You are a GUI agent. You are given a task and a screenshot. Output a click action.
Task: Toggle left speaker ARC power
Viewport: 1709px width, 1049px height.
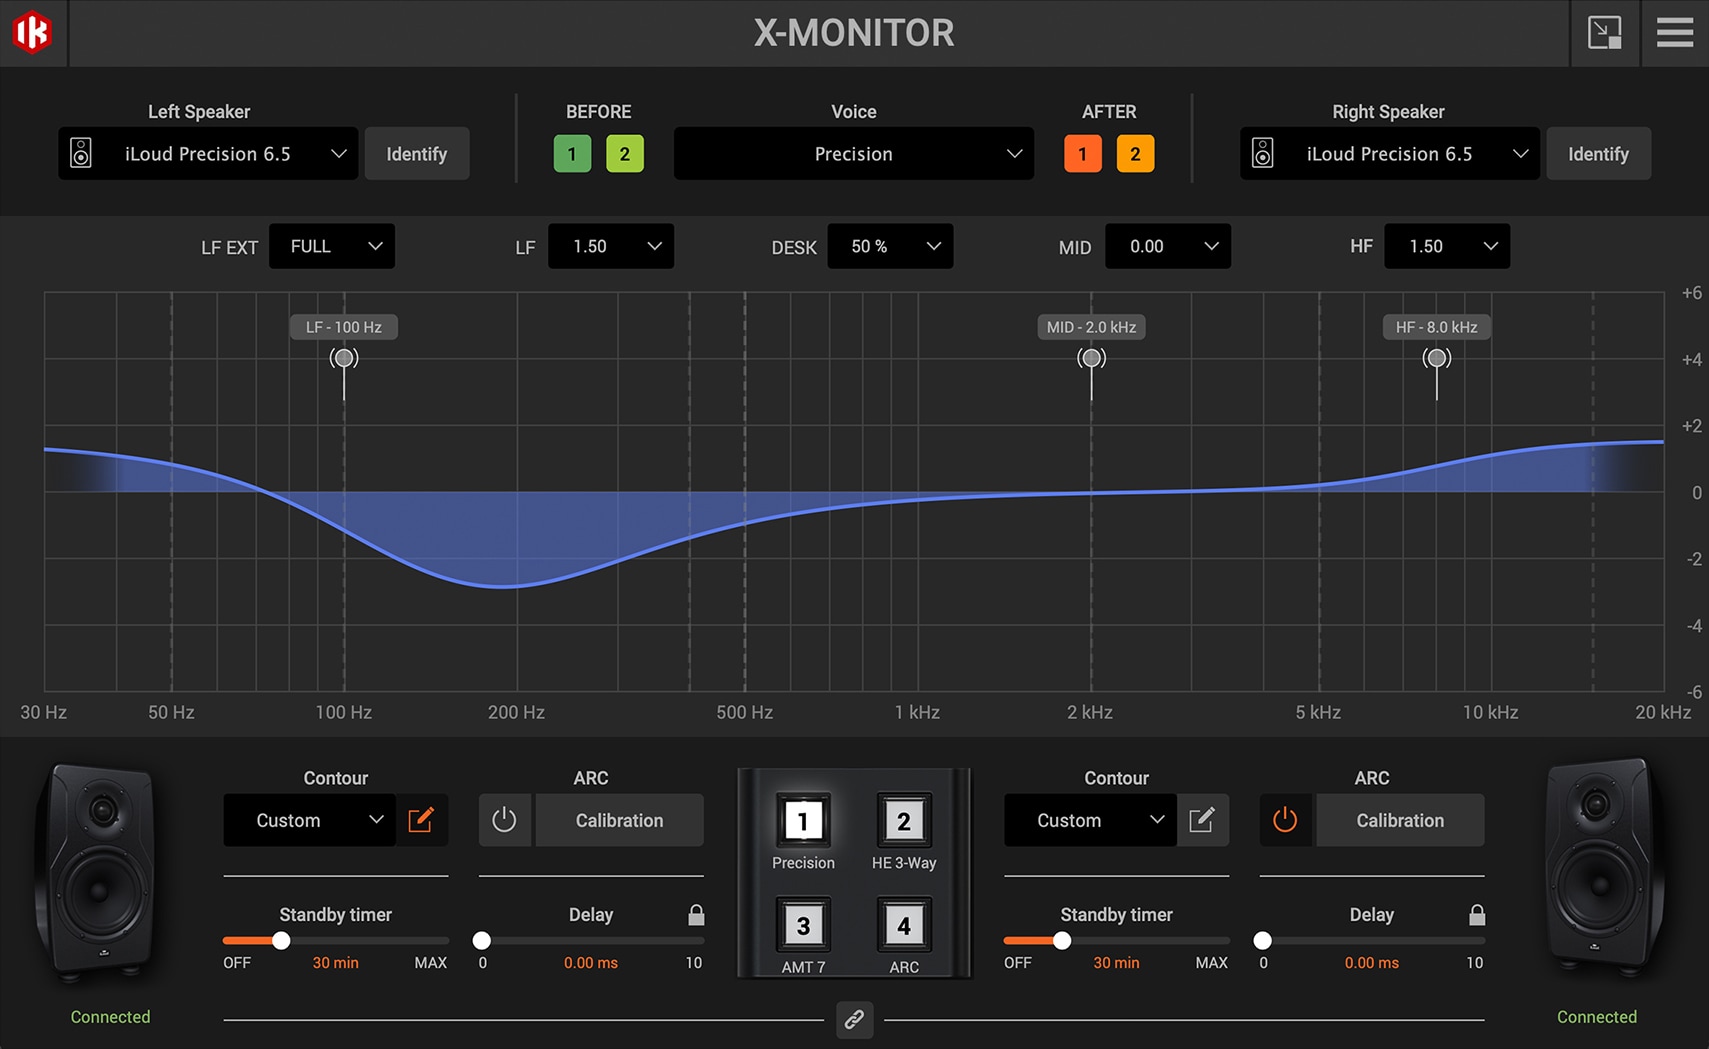click(x=505, y=820)
